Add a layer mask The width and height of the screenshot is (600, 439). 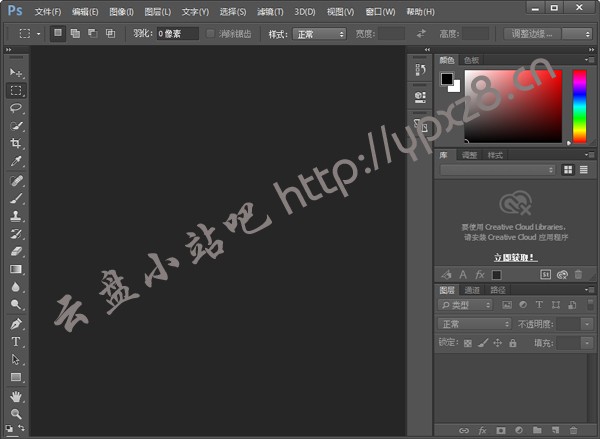click(x=501, y=431)
